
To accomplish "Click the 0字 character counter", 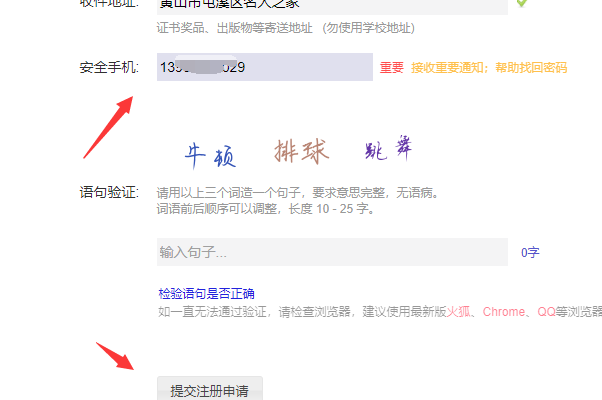I will [530, 253].
